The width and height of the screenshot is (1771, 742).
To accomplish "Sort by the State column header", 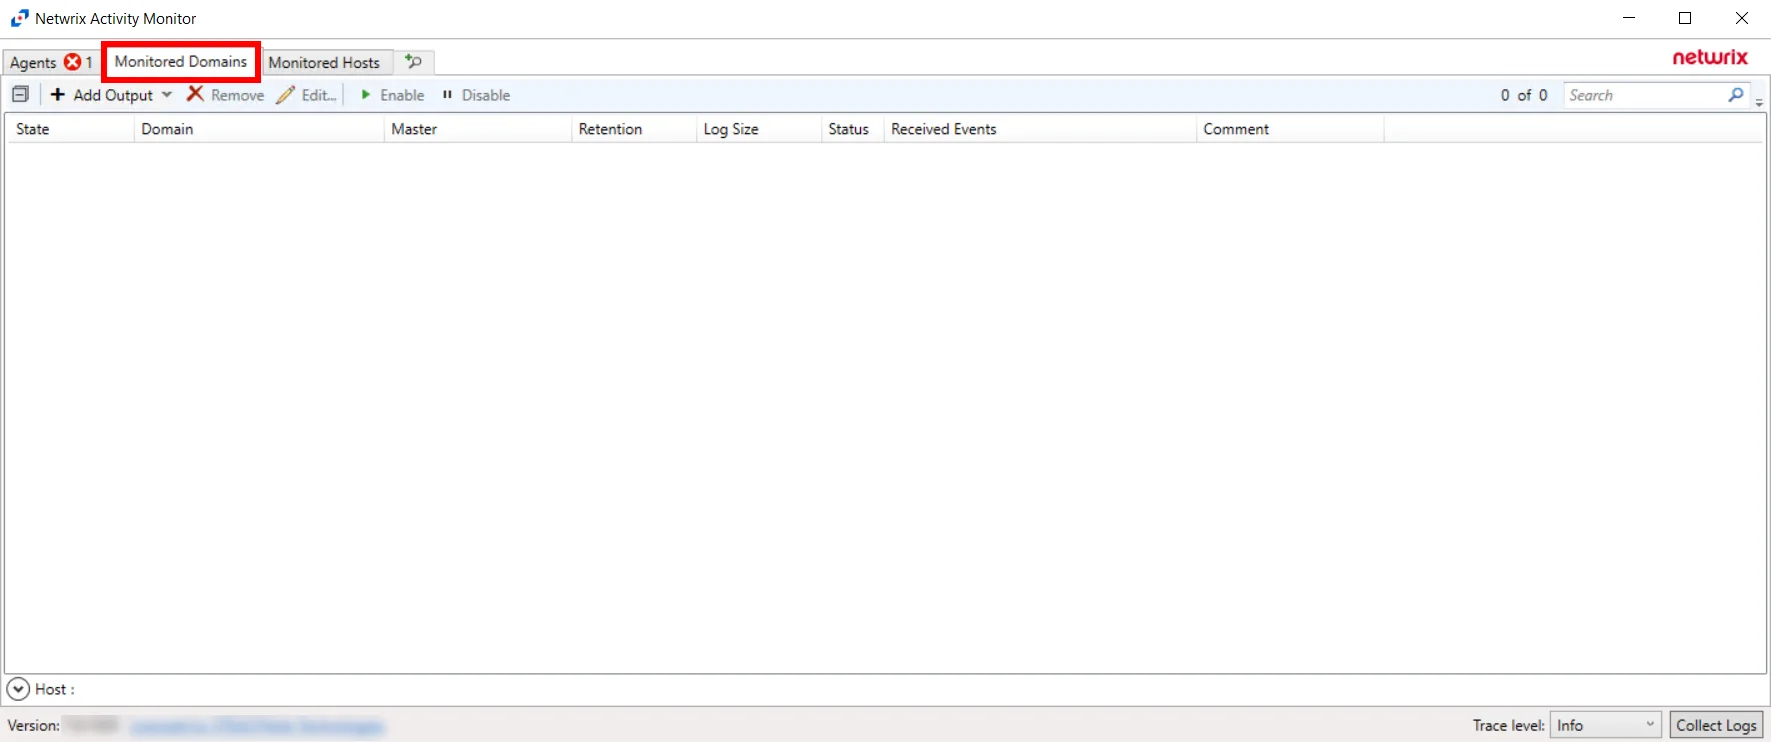I will (71, 129).
